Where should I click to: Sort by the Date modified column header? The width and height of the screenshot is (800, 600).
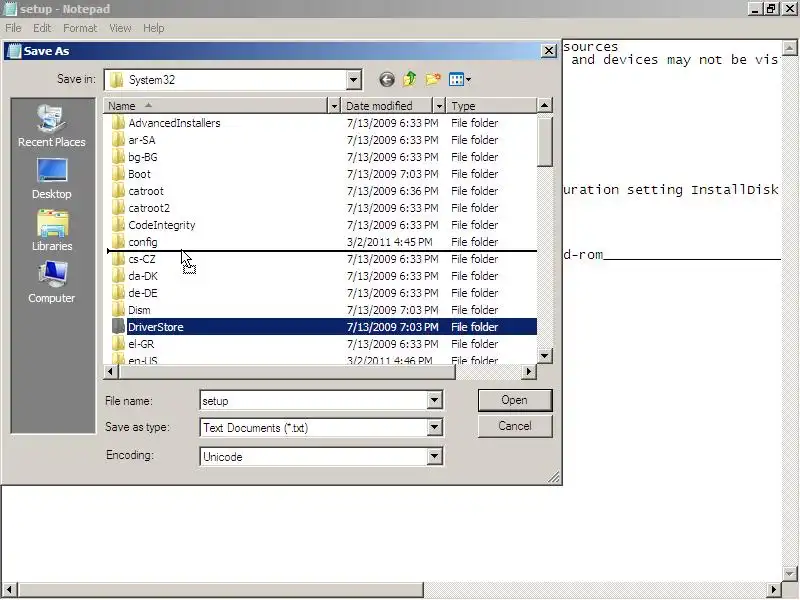click(387, 106)
